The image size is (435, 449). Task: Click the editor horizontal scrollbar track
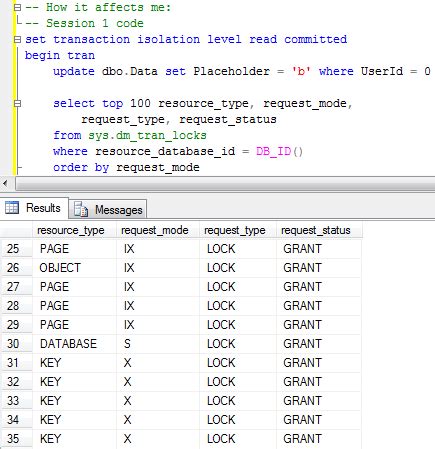(225, 184)
